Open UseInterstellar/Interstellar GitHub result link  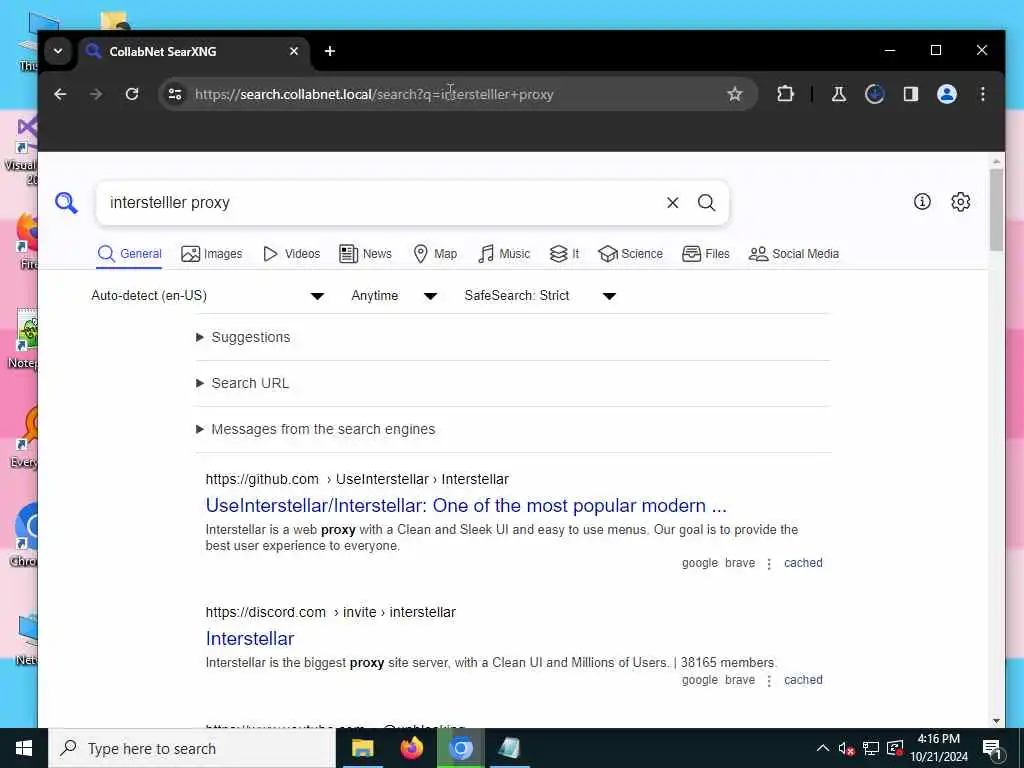[466, 505]
